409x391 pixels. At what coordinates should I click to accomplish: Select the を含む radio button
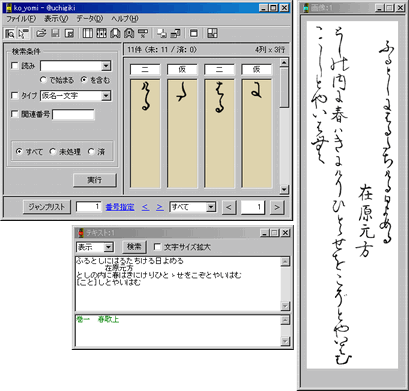(84, 80)
